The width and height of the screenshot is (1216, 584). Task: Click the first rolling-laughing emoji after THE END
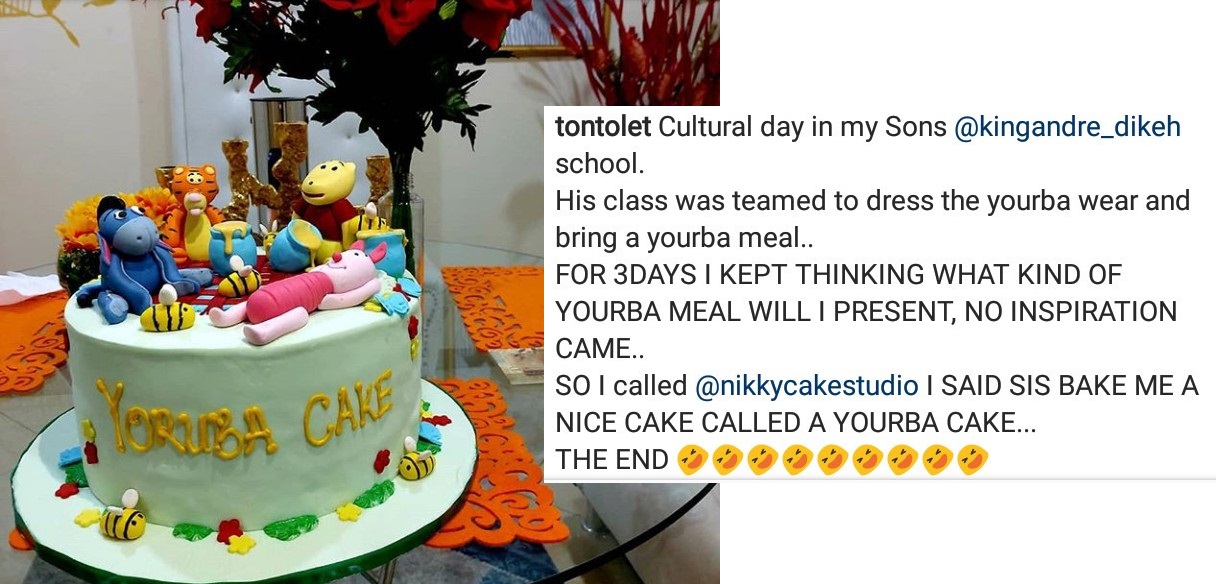(692, 459)
